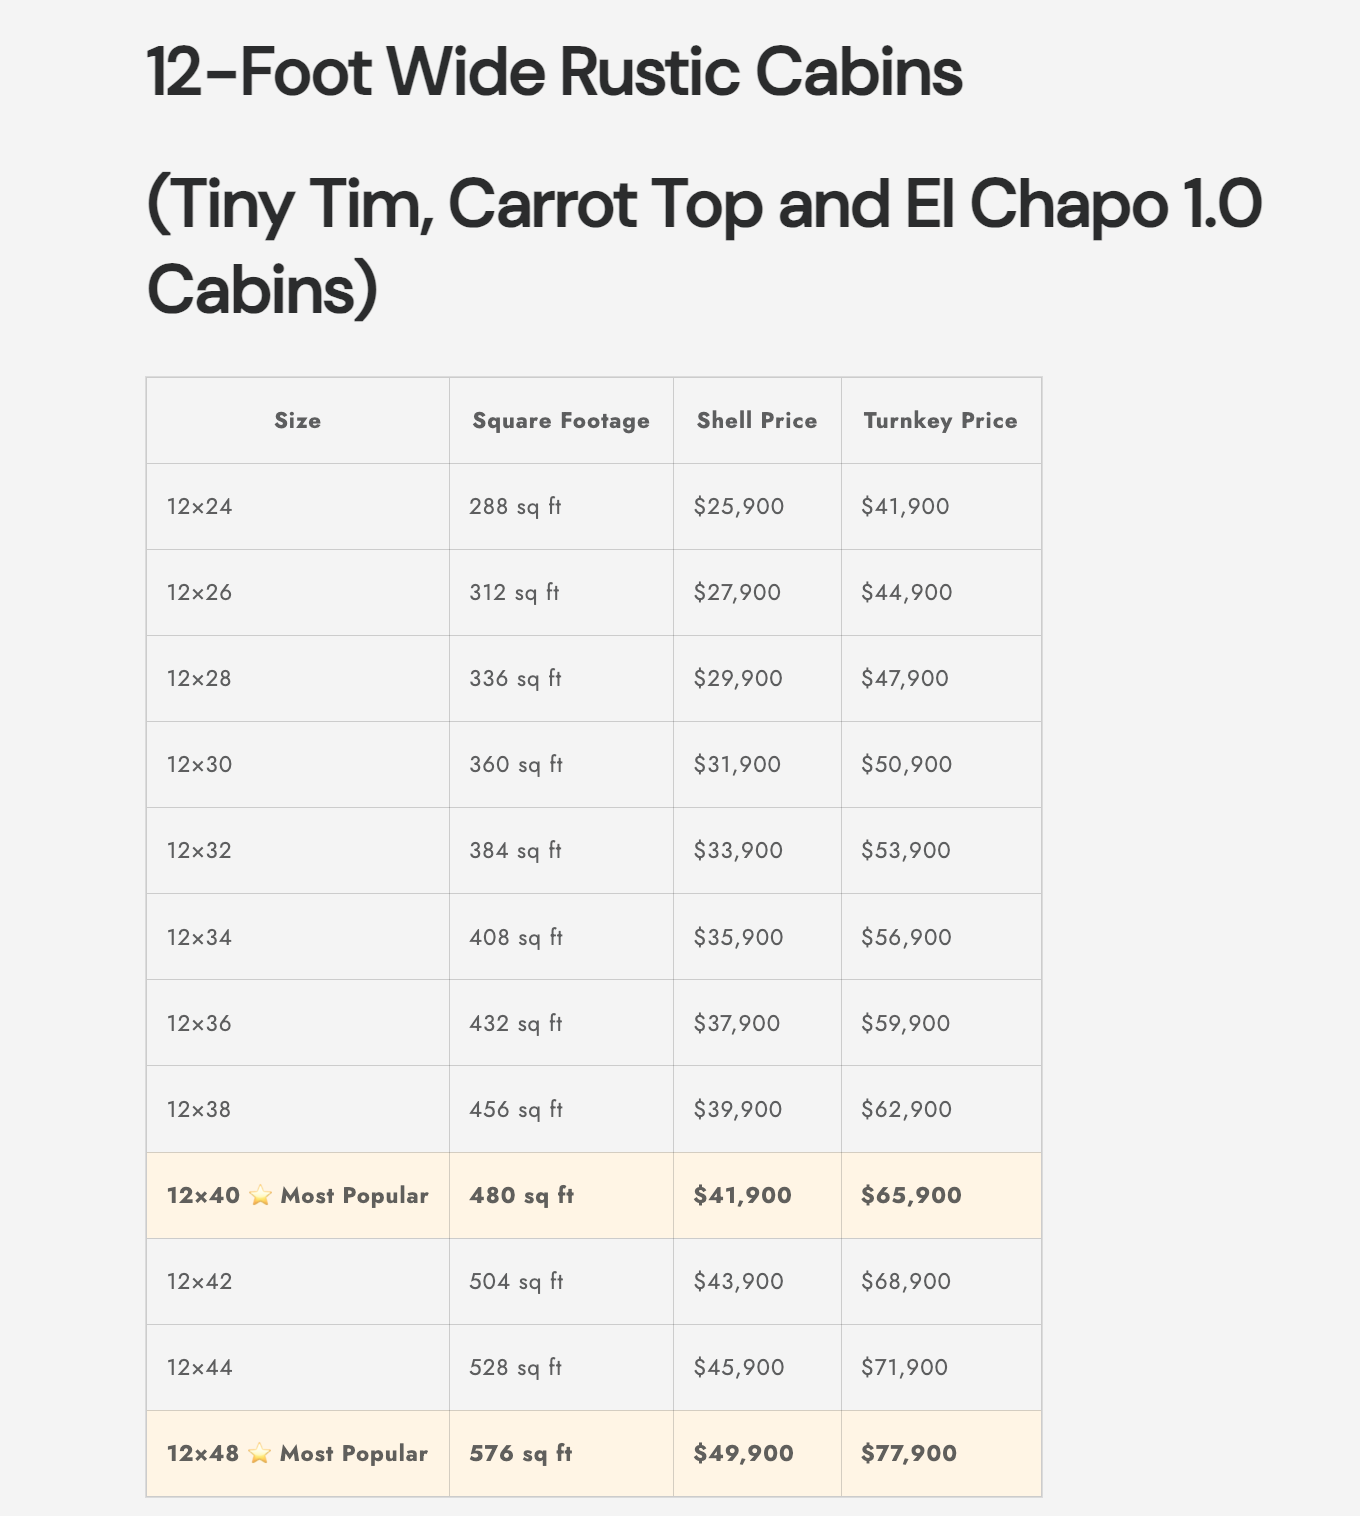1360x1516 pixels.
Task: Click the star icon in the 12×40 row
Action: click(260, 1195)
